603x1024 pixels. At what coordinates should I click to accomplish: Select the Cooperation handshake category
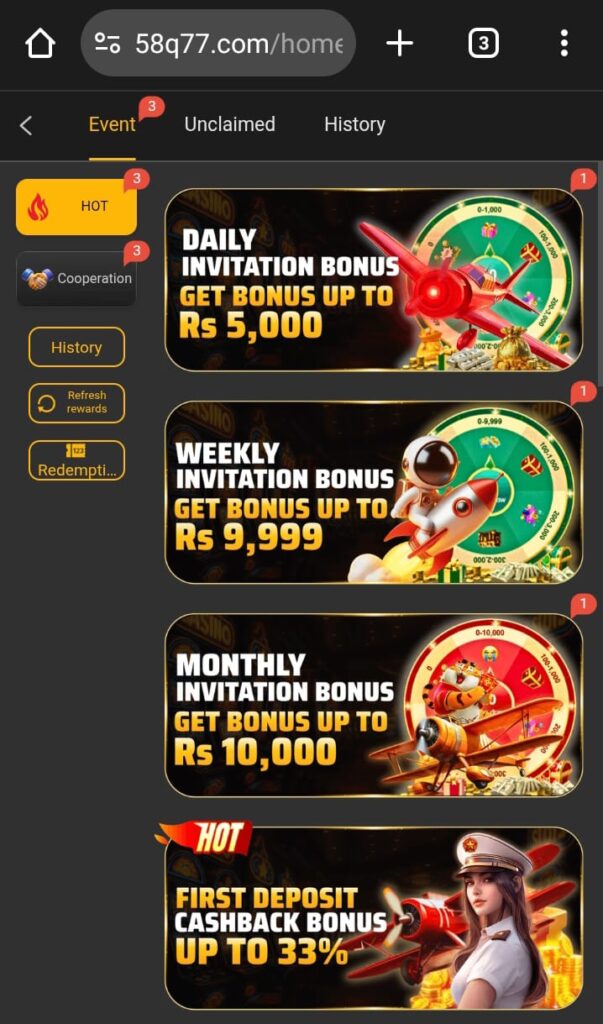click(76, 279)
